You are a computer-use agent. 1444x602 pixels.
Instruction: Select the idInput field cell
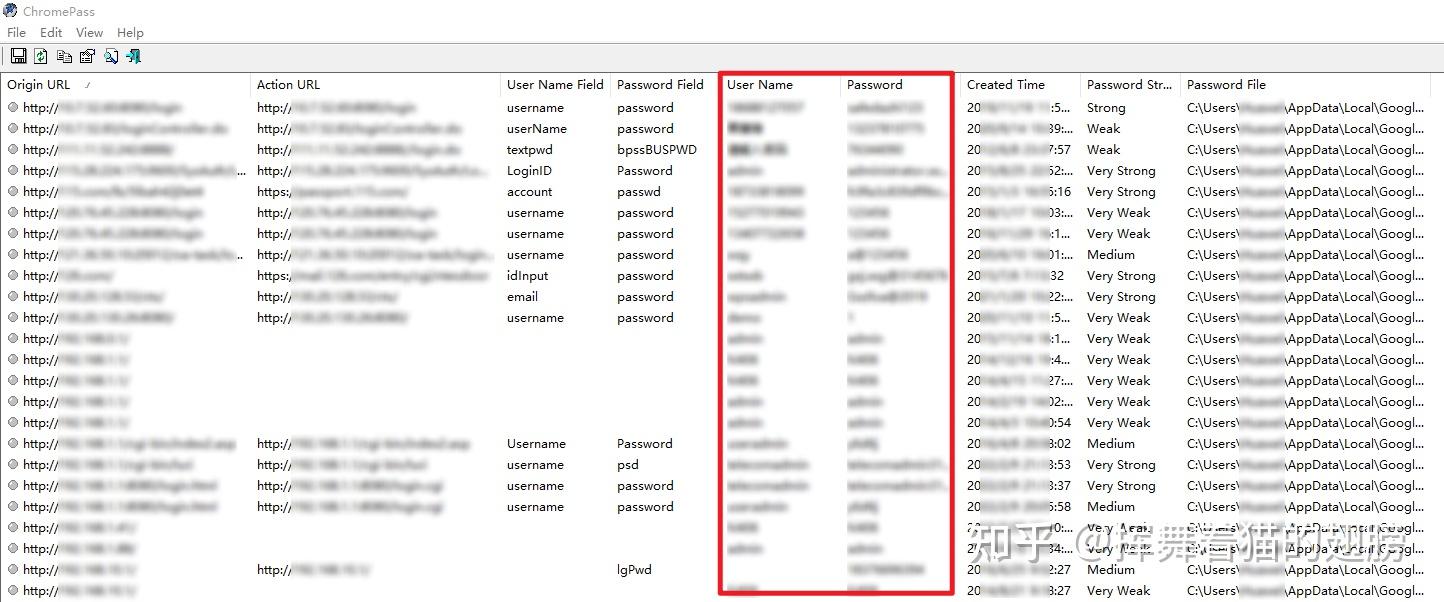pos(528,276)
